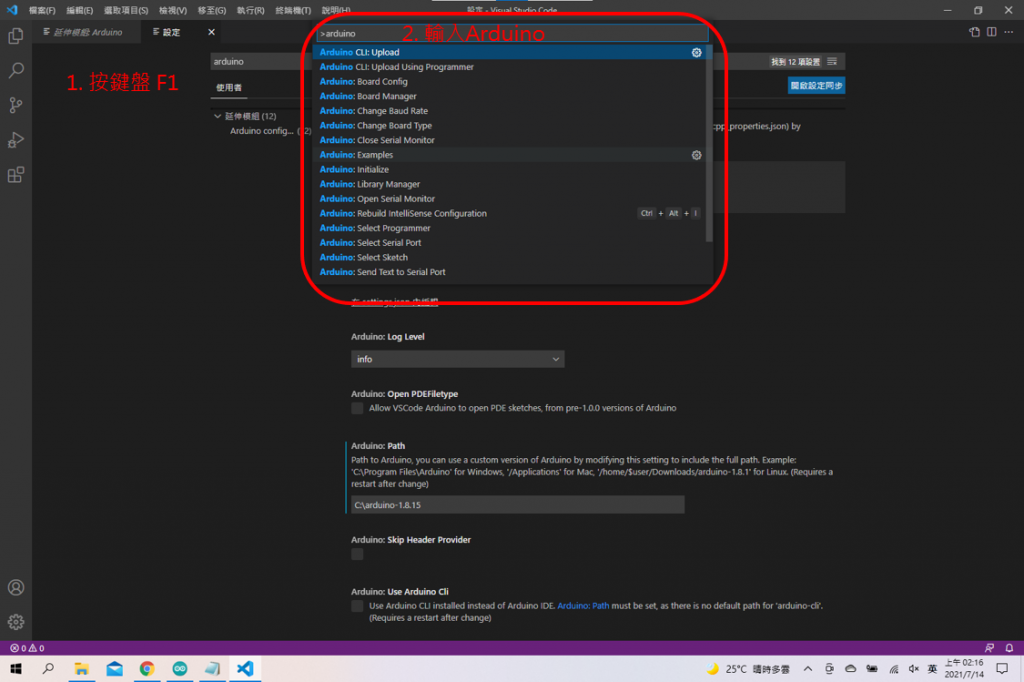1024x682 pixels.
Task: Run Arduino CLI: Upload Using Programmer
Action: (x=509, y=67)
